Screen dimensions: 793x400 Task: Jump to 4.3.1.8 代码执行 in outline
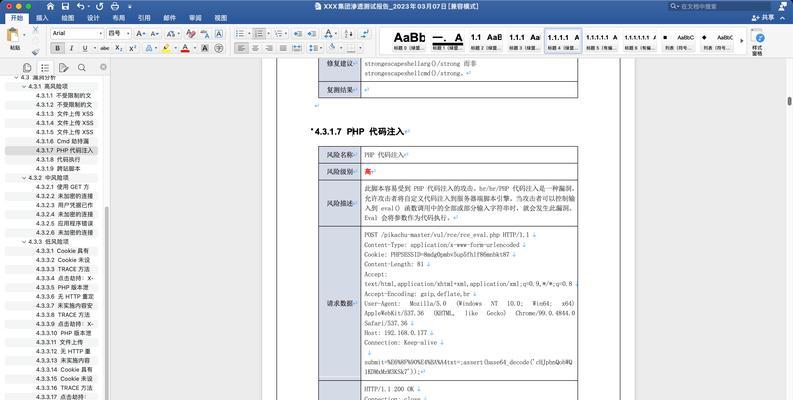(x=58, y=159)
